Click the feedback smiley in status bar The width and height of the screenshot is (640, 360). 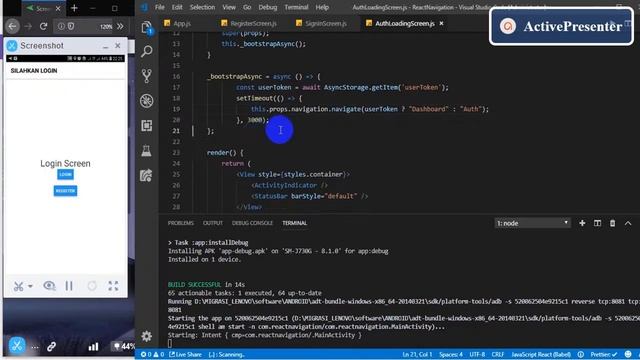click(628, 355)
